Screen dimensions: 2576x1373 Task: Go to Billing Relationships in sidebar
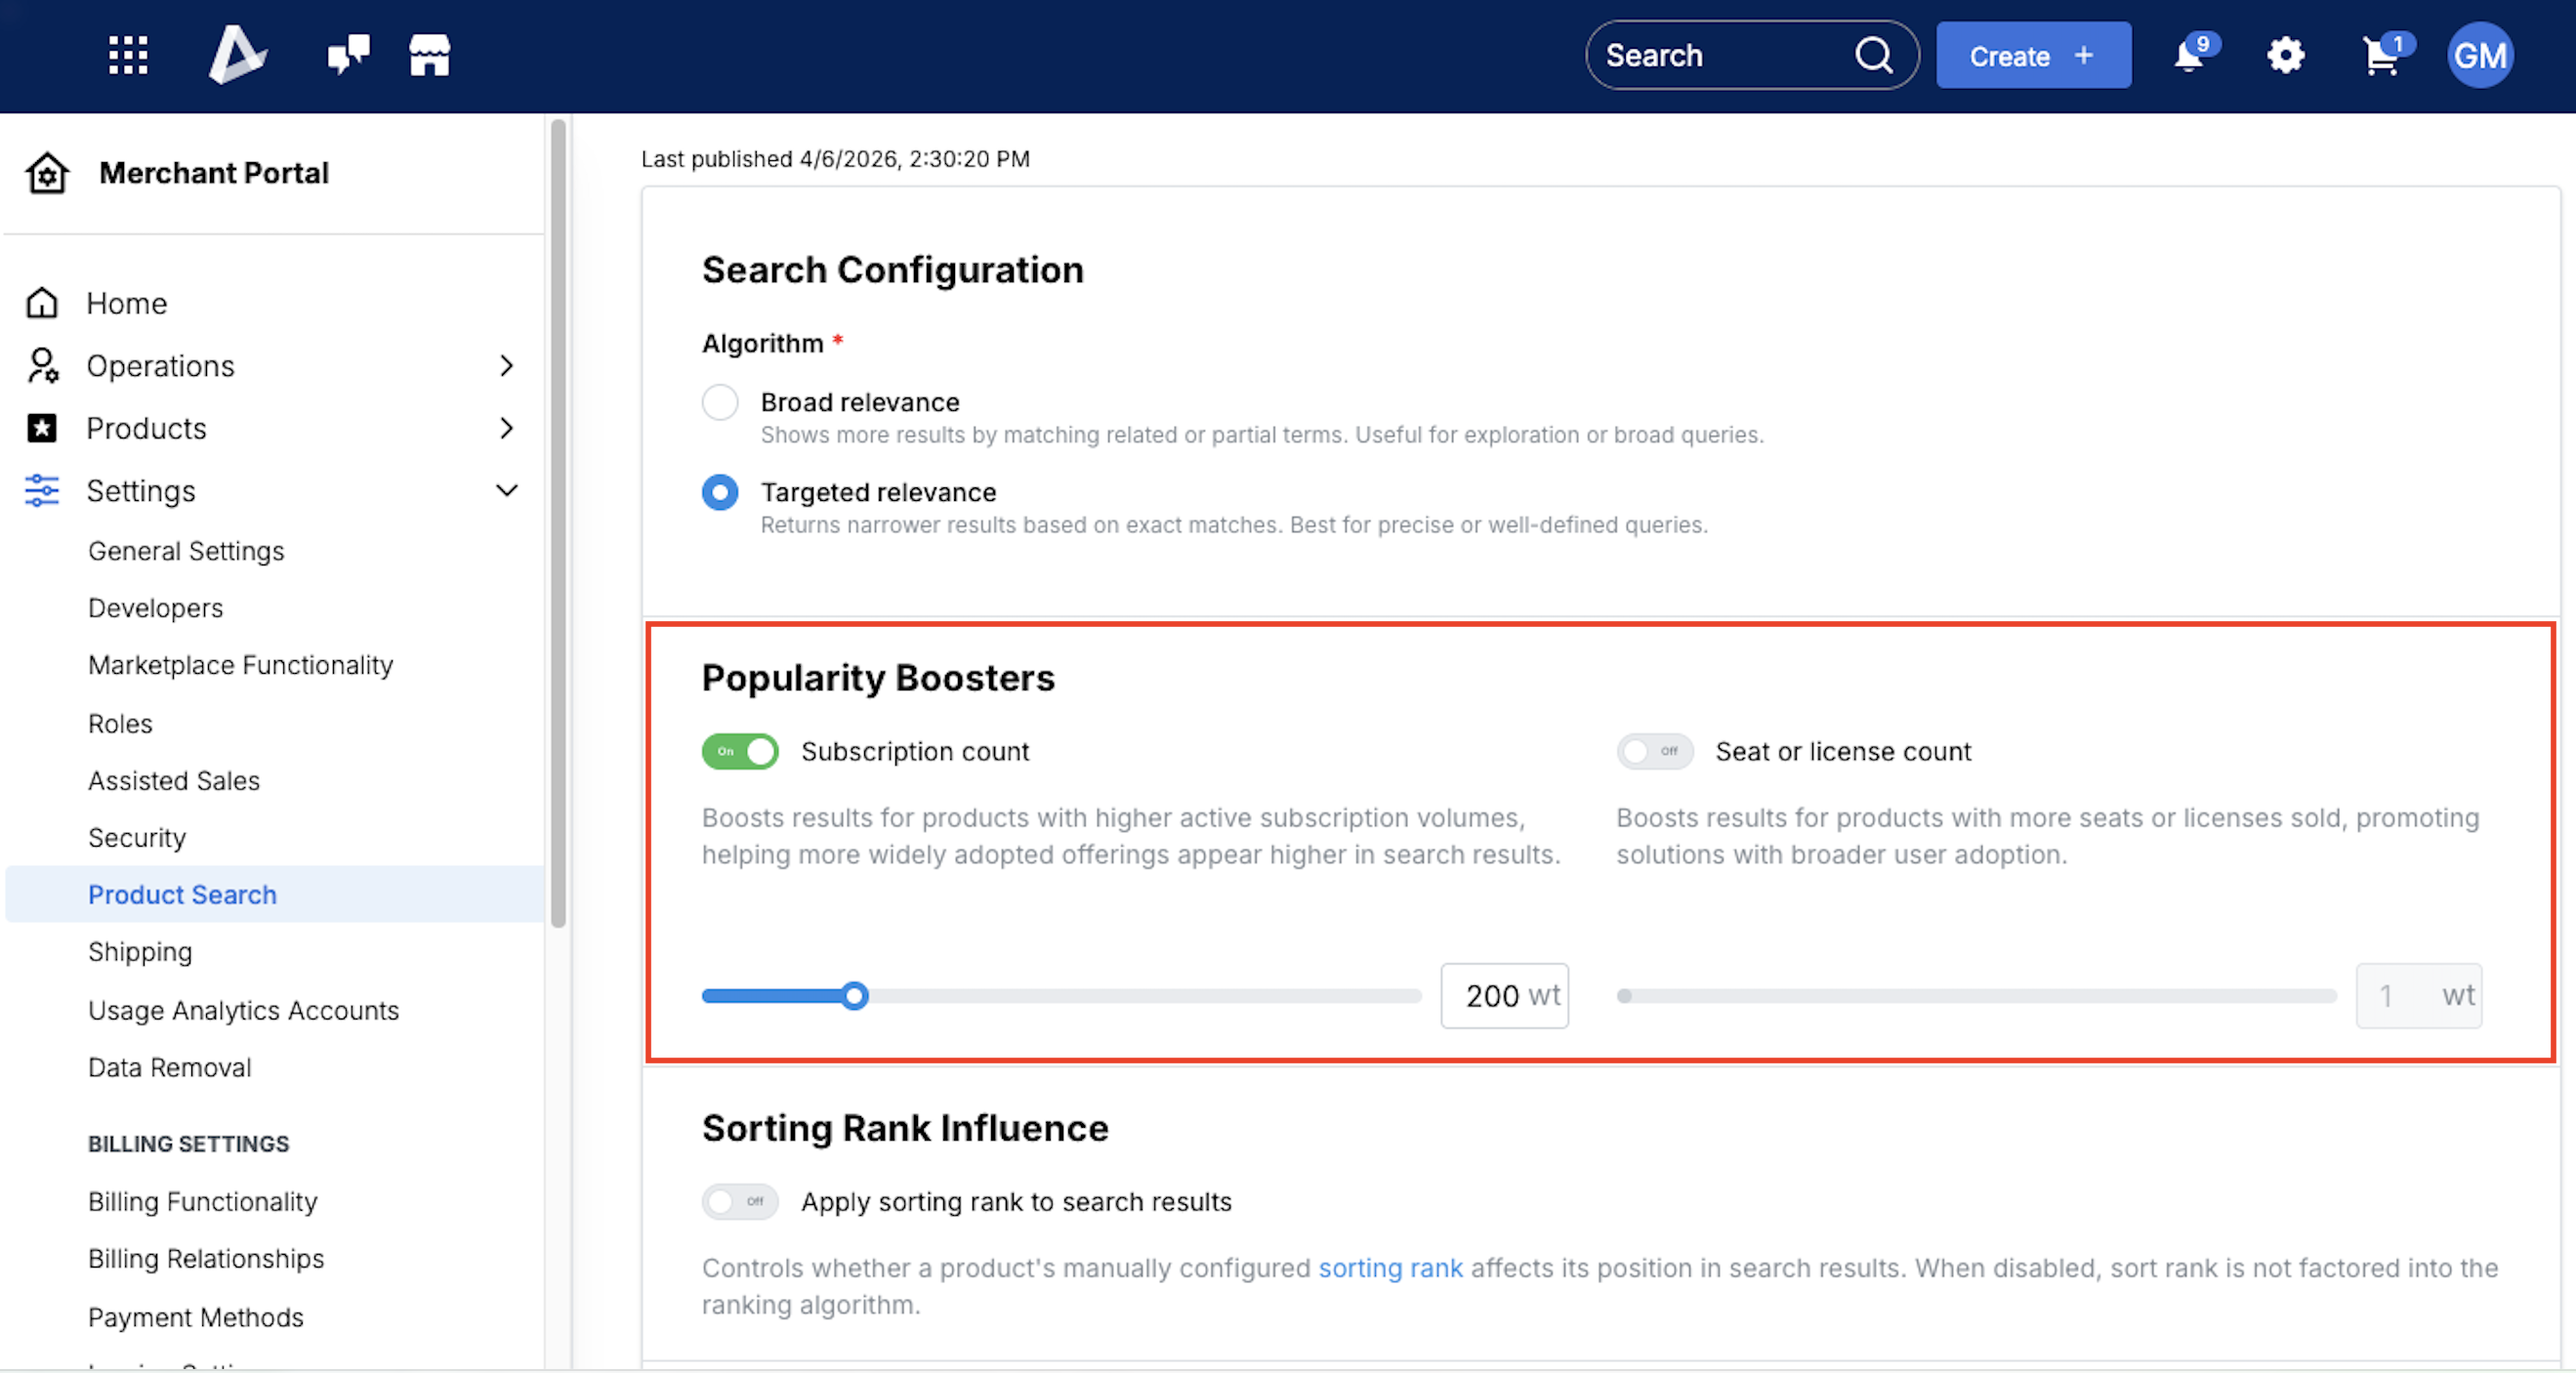point(206,1259)
